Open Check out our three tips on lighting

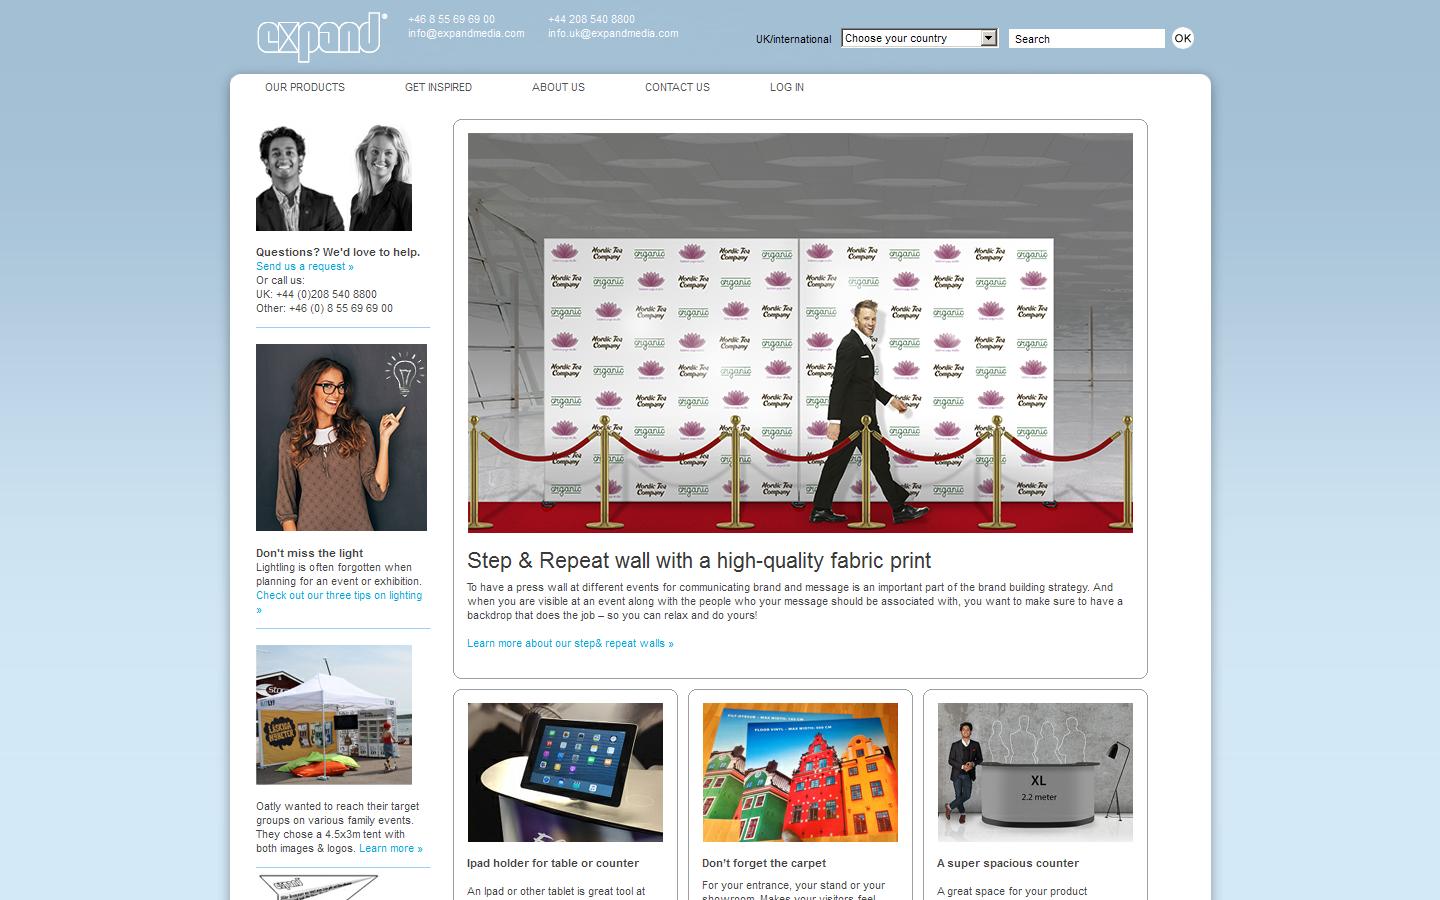(x=338, y=596)
